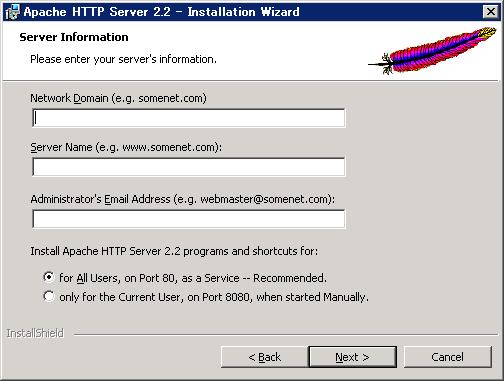This screenshot has height=381, width=504.
Task: Click the 'Network Domain (e.g. somenet.com)' label
Action: pyautogui.click(x=118, y=98)
